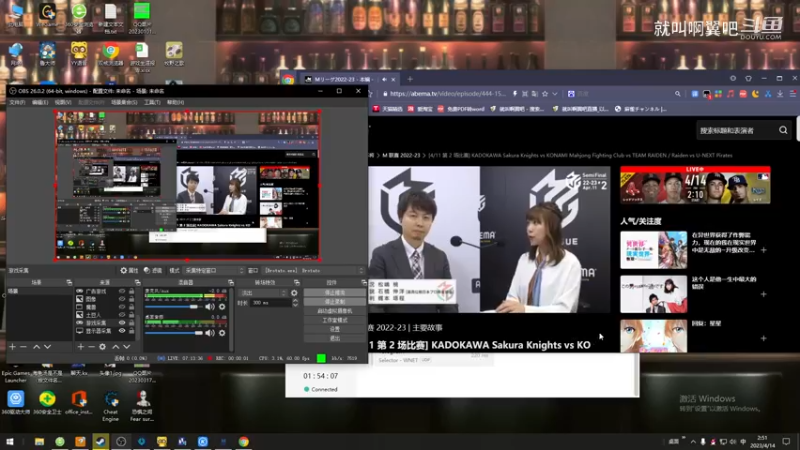This screenshot has height=450, width=800.
Task: Pop out the controls dock panel
Action: [363, 282]
